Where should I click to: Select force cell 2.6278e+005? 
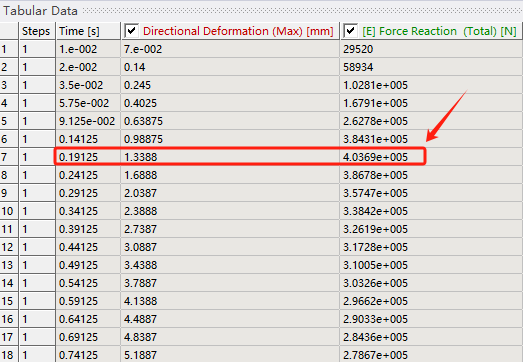tap(432, 121)
